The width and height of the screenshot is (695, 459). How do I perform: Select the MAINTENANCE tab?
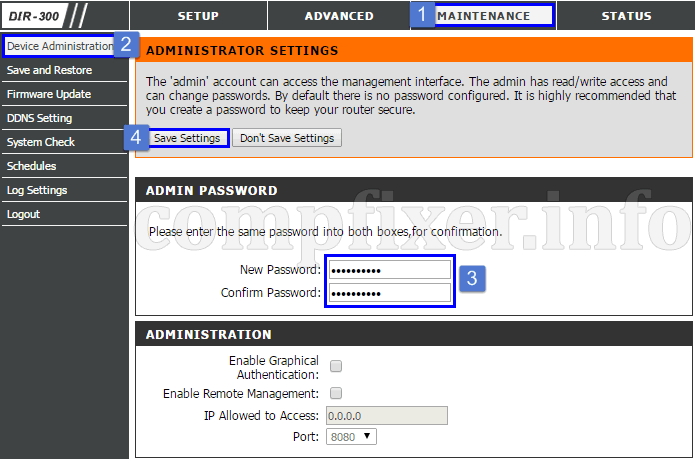click(x=484, y=16)
